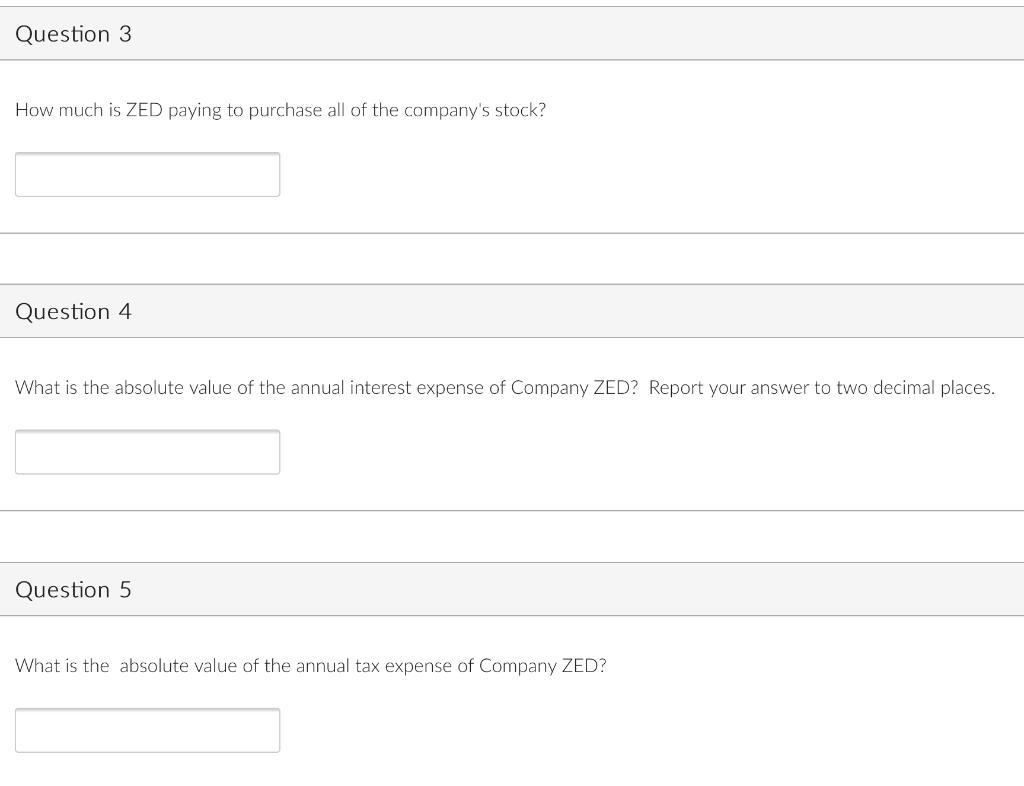Select the Question 5 answer text box
Viewport: 1024px width, 786px height.
tap(147, 730)
